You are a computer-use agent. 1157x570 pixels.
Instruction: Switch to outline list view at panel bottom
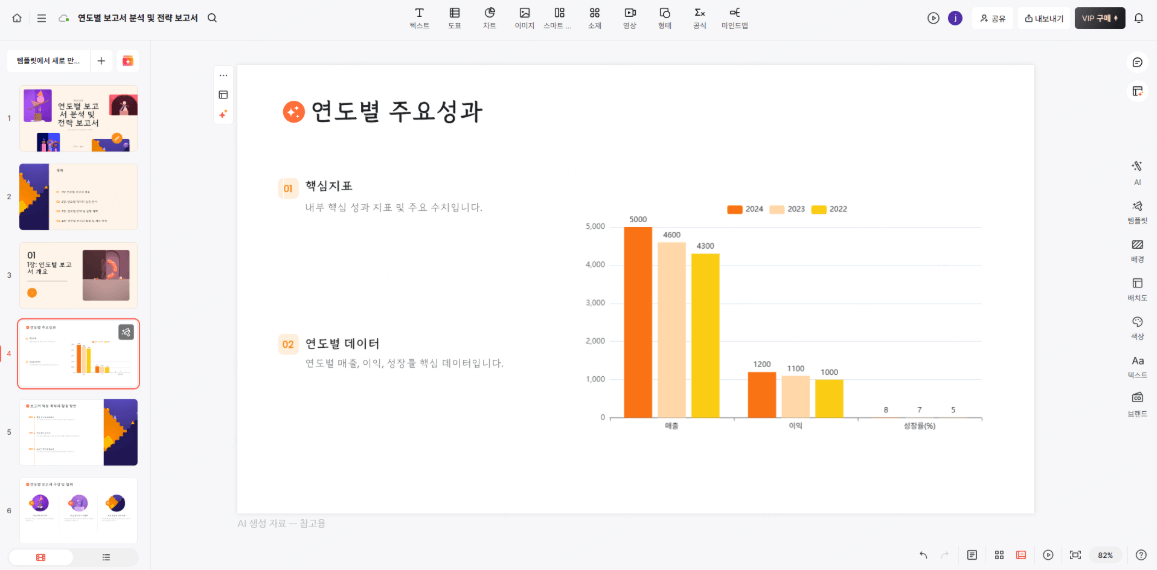coord(106,557)
